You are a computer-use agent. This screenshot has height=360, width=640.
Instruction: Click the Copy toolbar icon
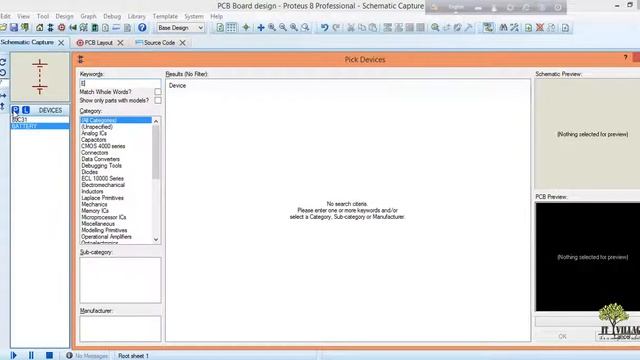(x=362, y=27)
